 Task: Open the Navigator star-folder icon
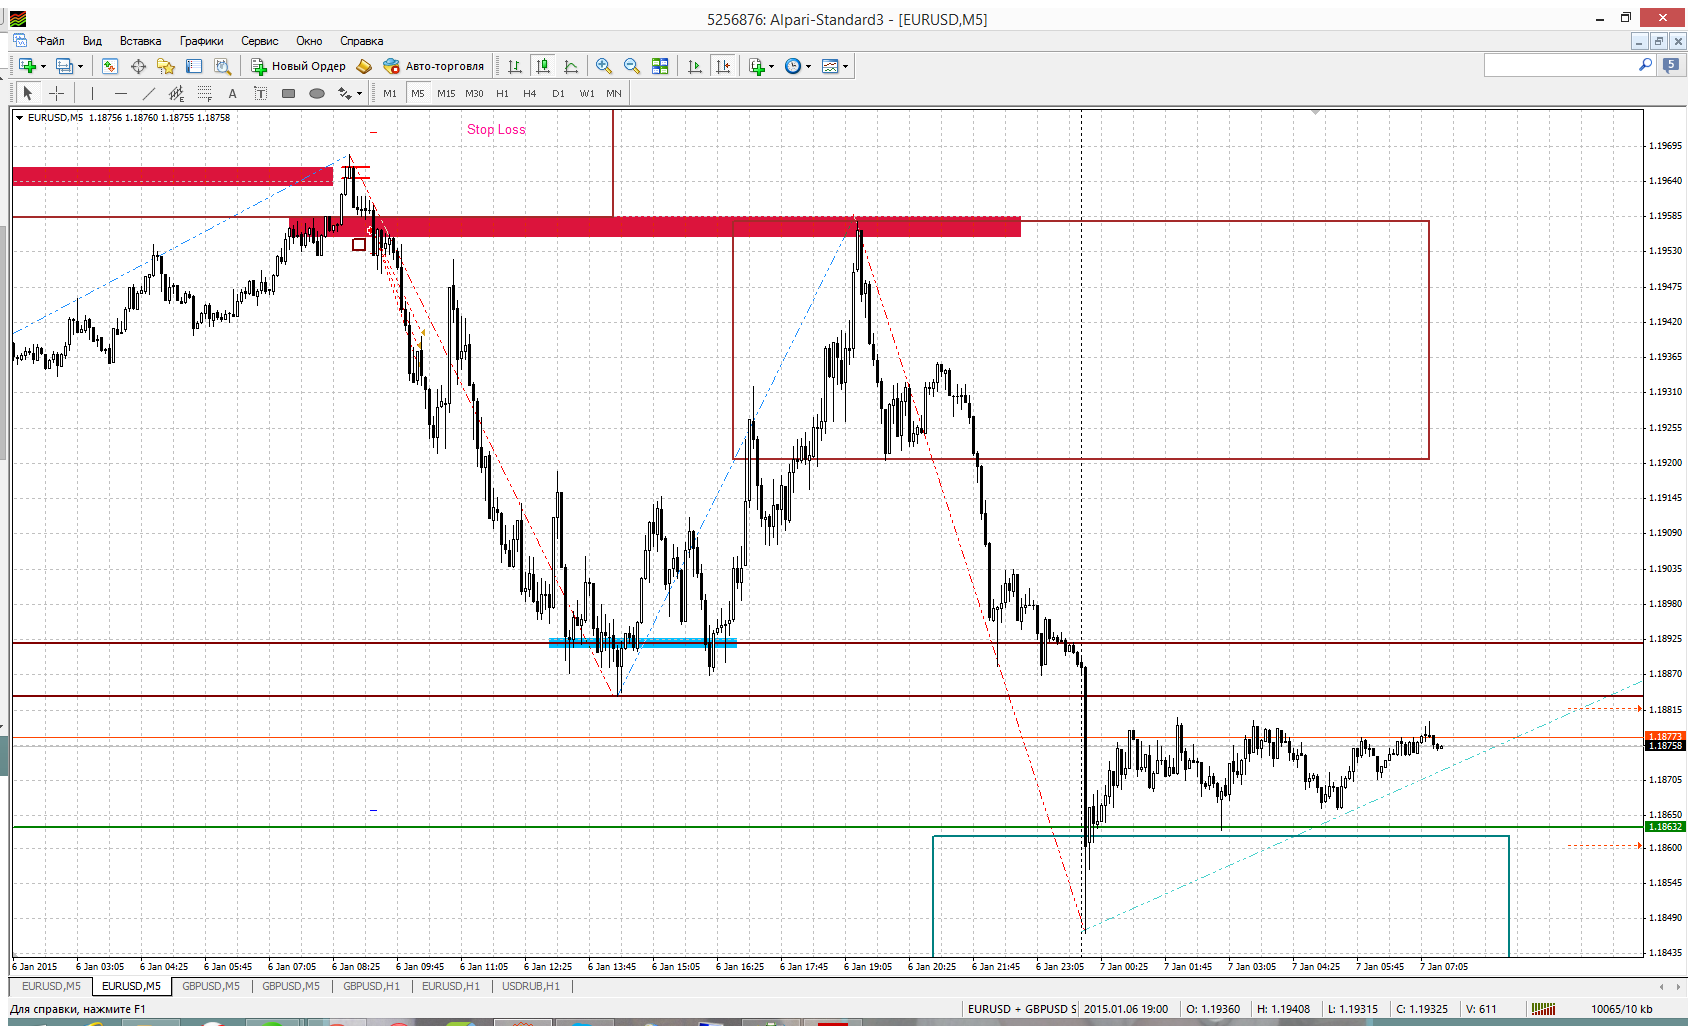coord(166,66)
